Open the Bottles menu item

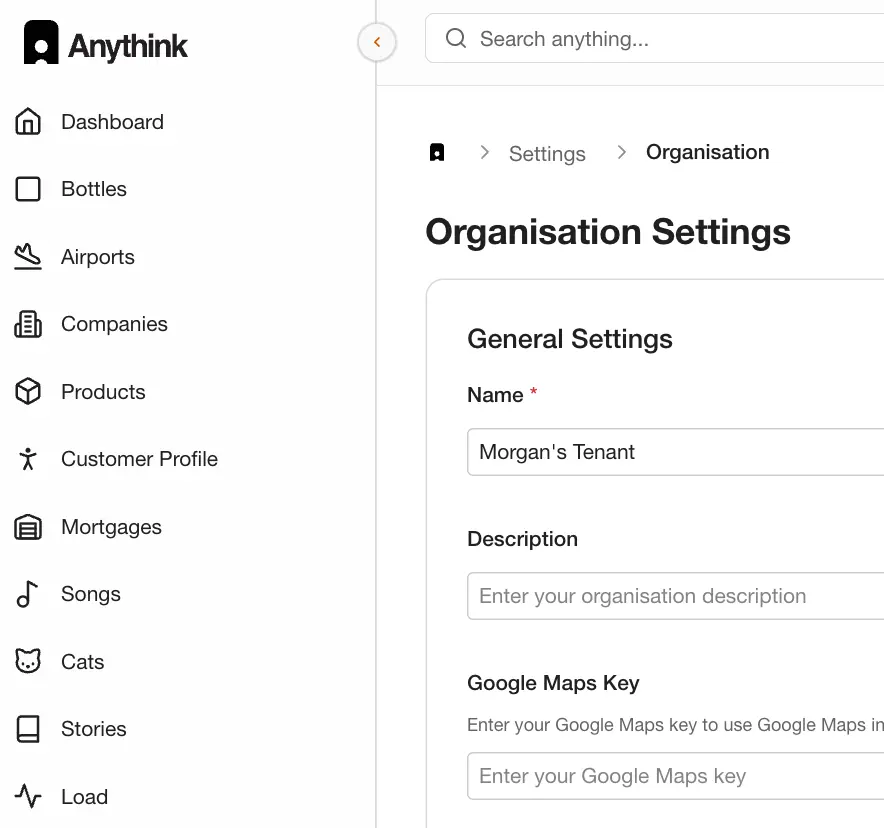[x=94, y=189]
